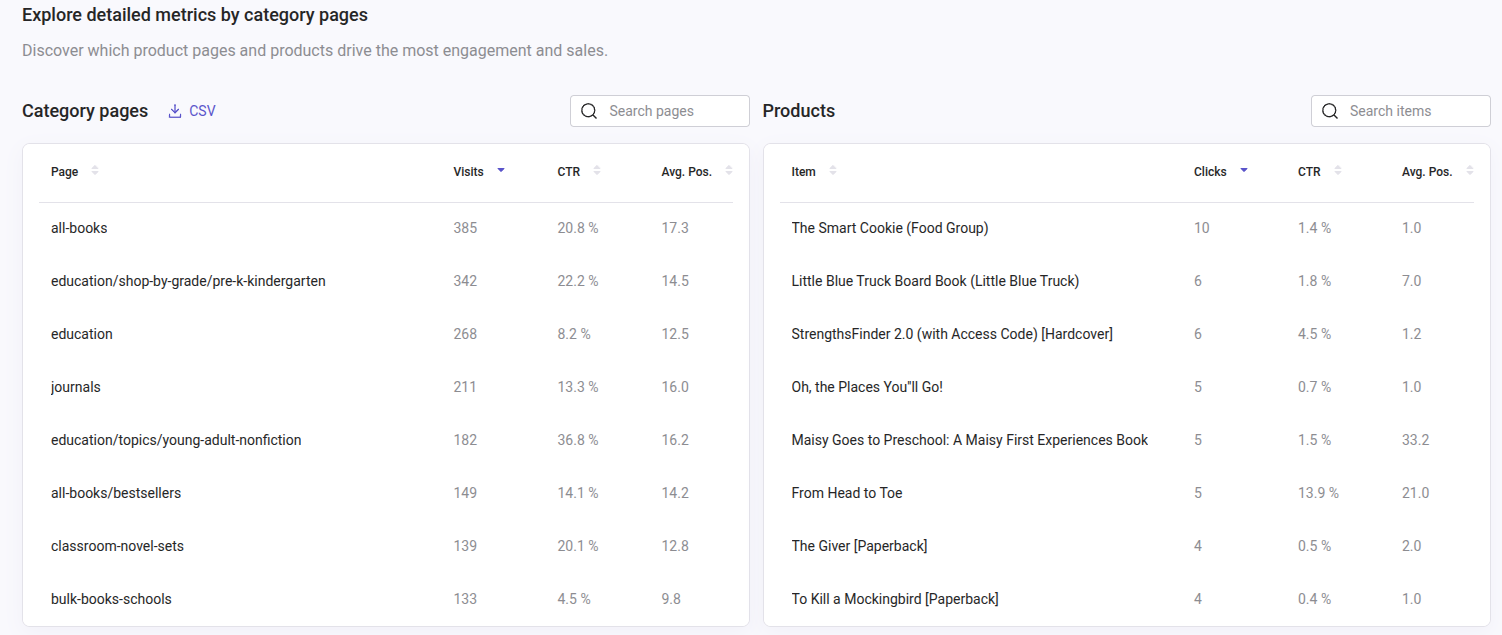
Task: Toggle sort on the products CTR column
Action: point(1338,171)
